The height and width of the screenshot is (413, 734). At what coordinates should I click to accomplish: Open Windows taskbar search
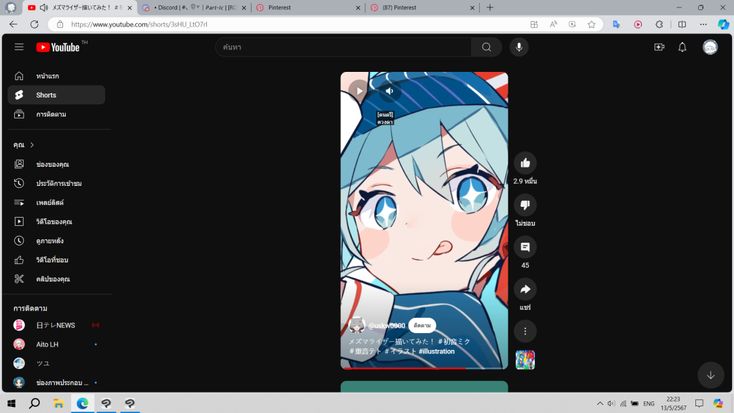click(35, 403)
